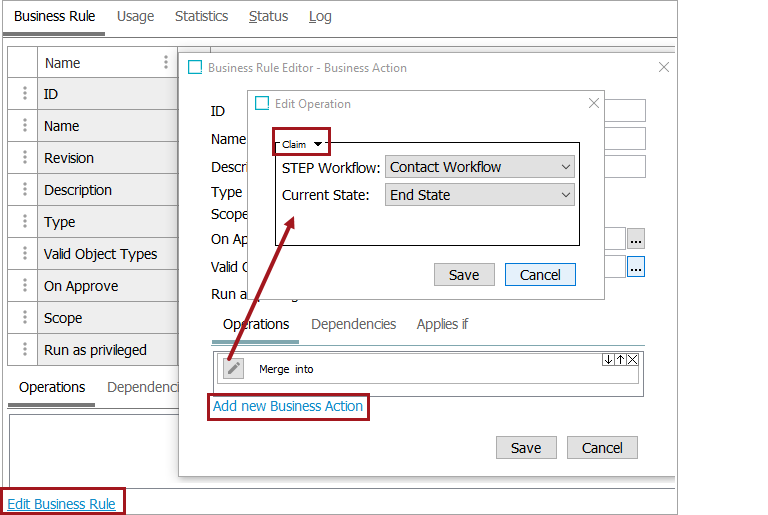
Task: Move the Merge into operation down
Action: pyautogui.click(x=608, y=360)
